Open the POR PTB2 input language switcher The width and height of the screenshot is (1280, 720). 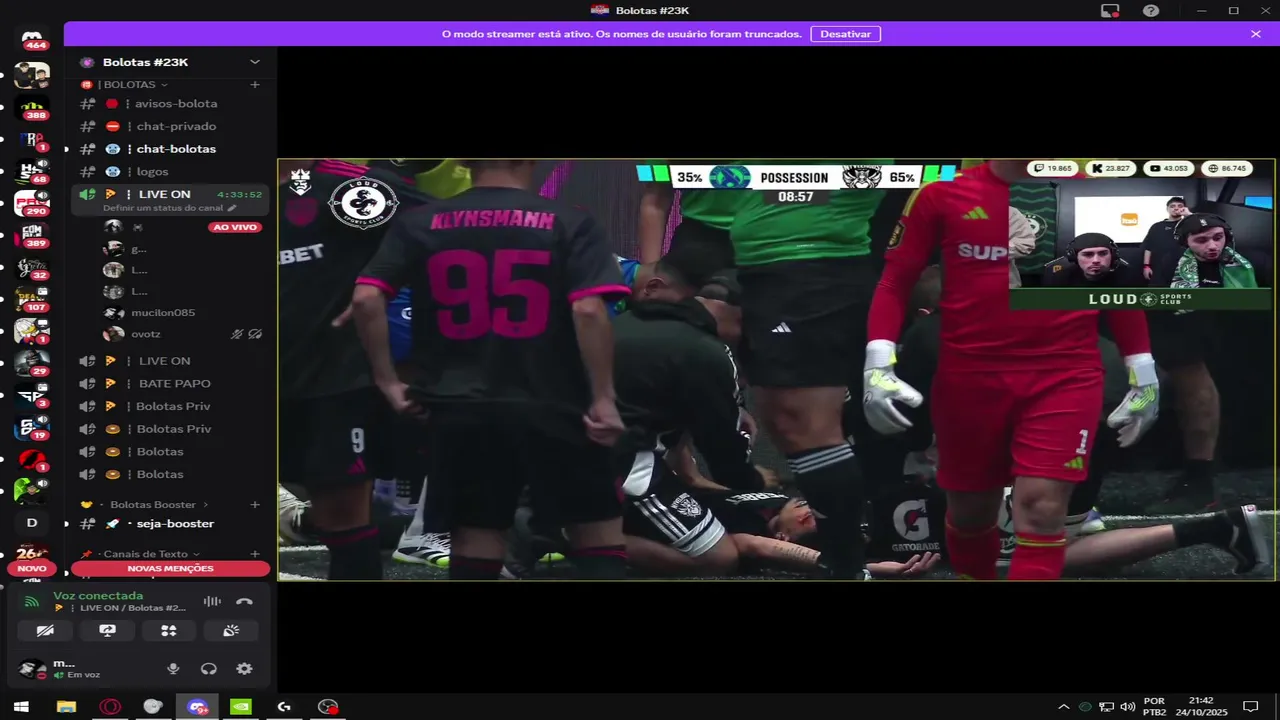[1154, 707]
